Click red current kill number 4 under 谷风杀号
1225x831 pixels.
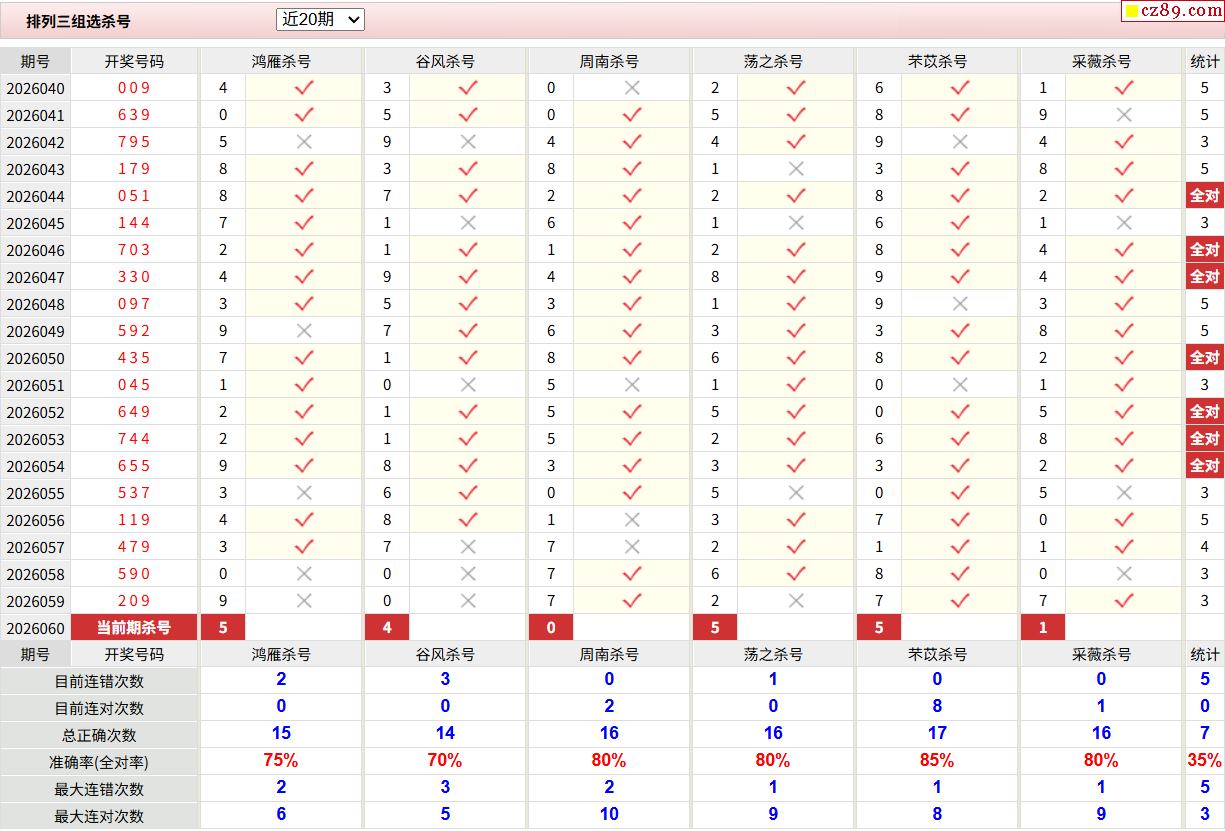[387, 628]
